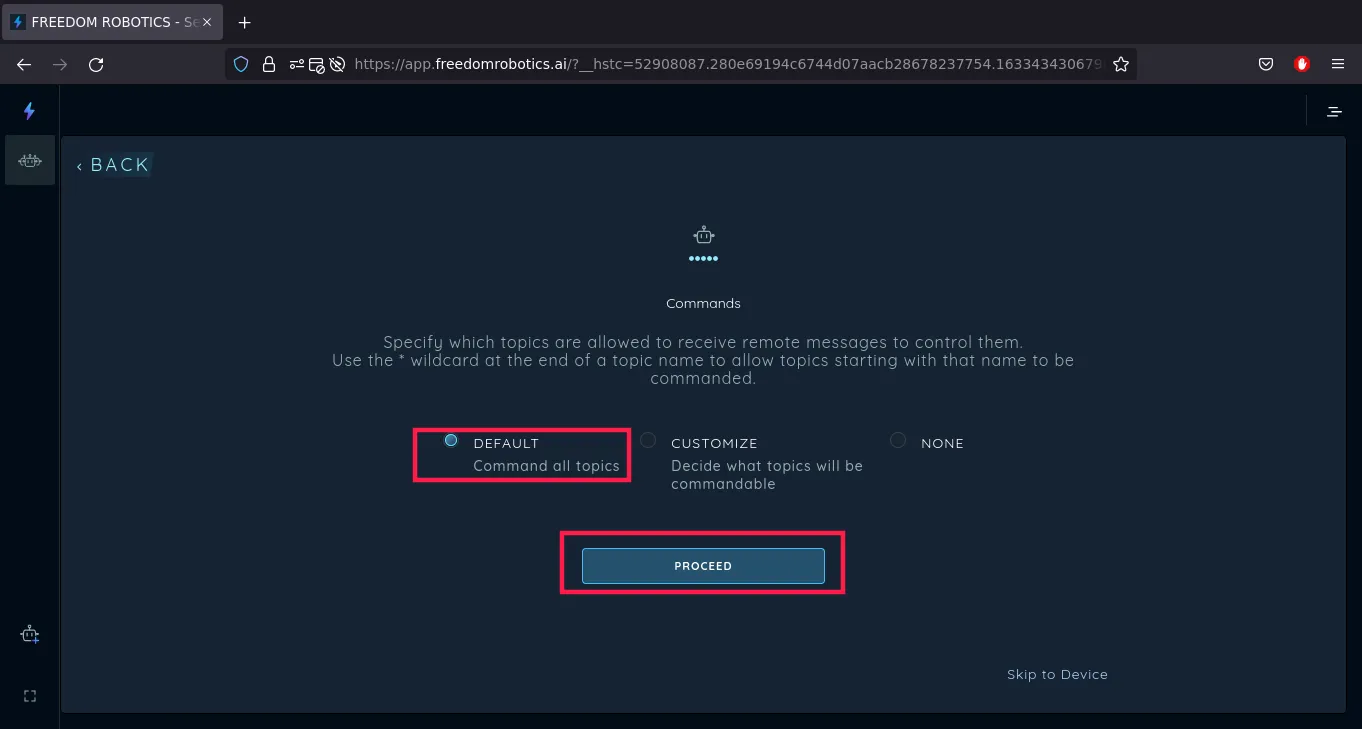Open the robot fleet sidebar icon
This screenshot has height=729, width=1362.
point(30,160)
